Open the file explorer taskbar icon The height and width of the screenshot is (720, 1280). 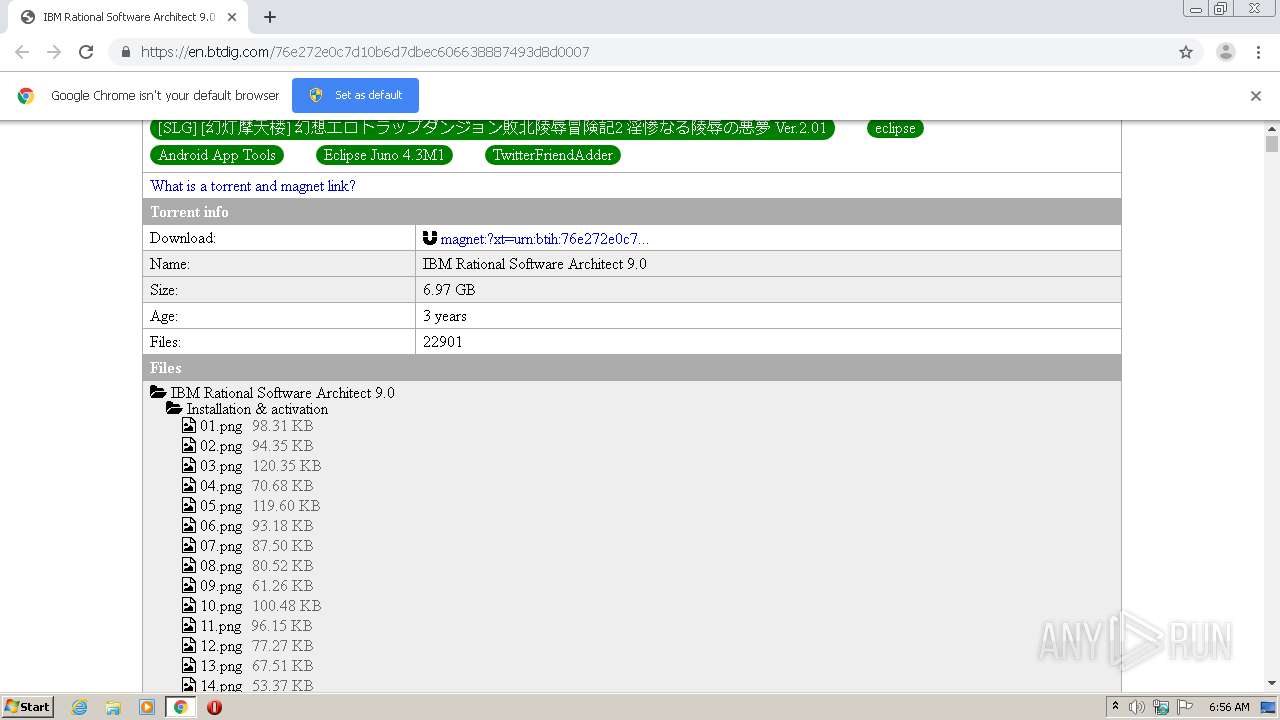coord(113,707)
